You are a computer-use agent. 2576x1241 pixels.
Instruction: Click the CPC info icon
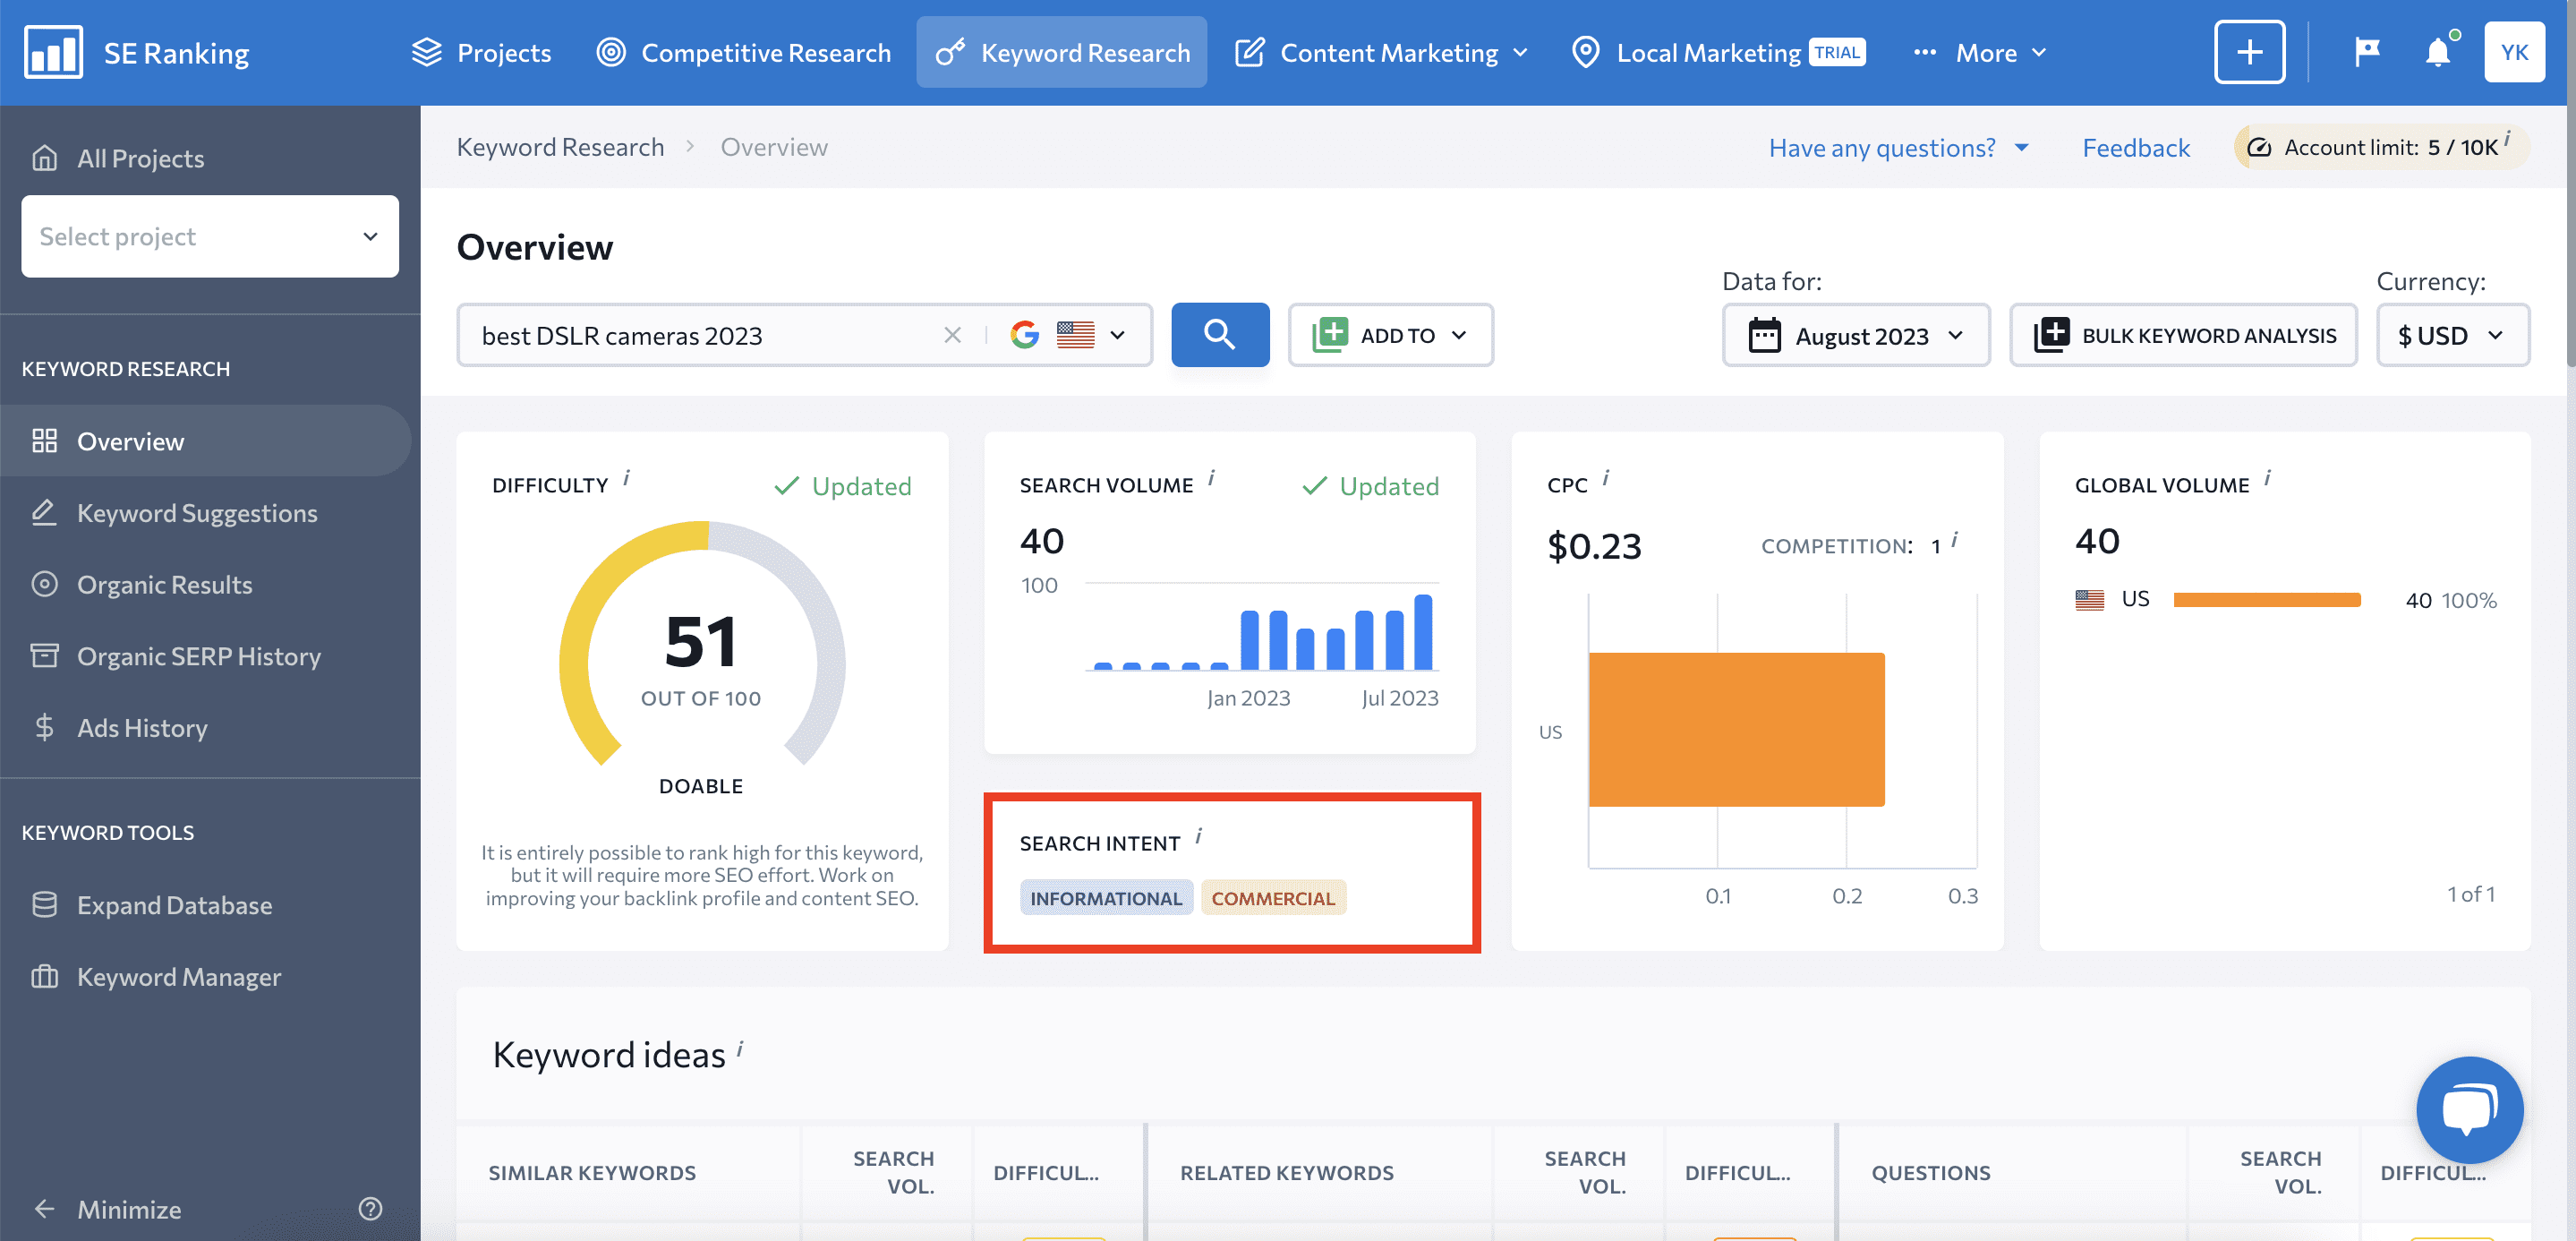pos(1605,478)
